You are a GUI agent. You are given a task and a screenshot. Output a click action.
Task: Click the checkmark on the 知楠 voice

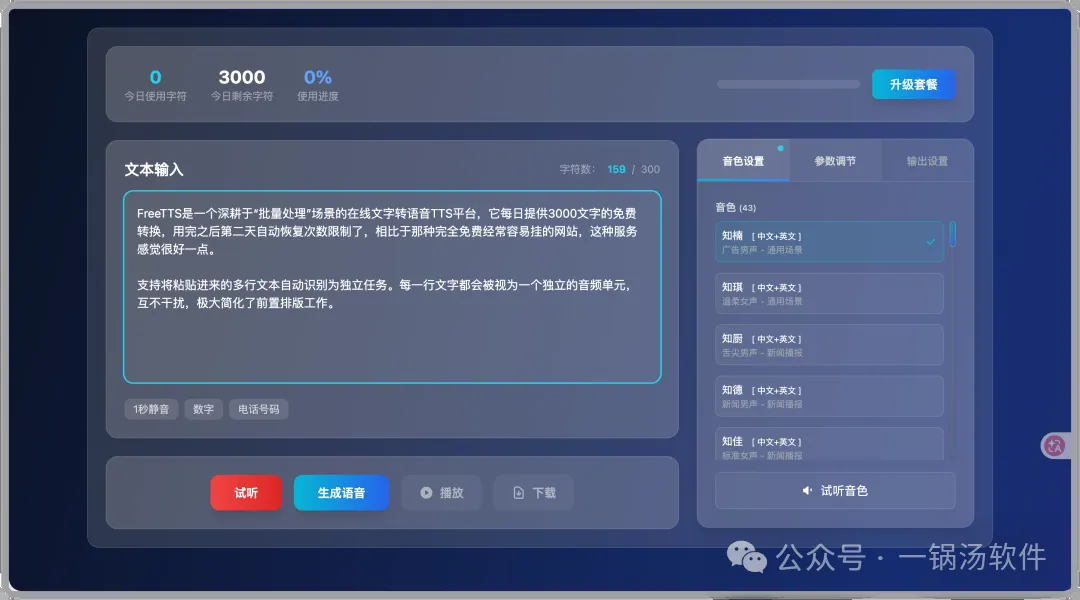click(931, 242)
